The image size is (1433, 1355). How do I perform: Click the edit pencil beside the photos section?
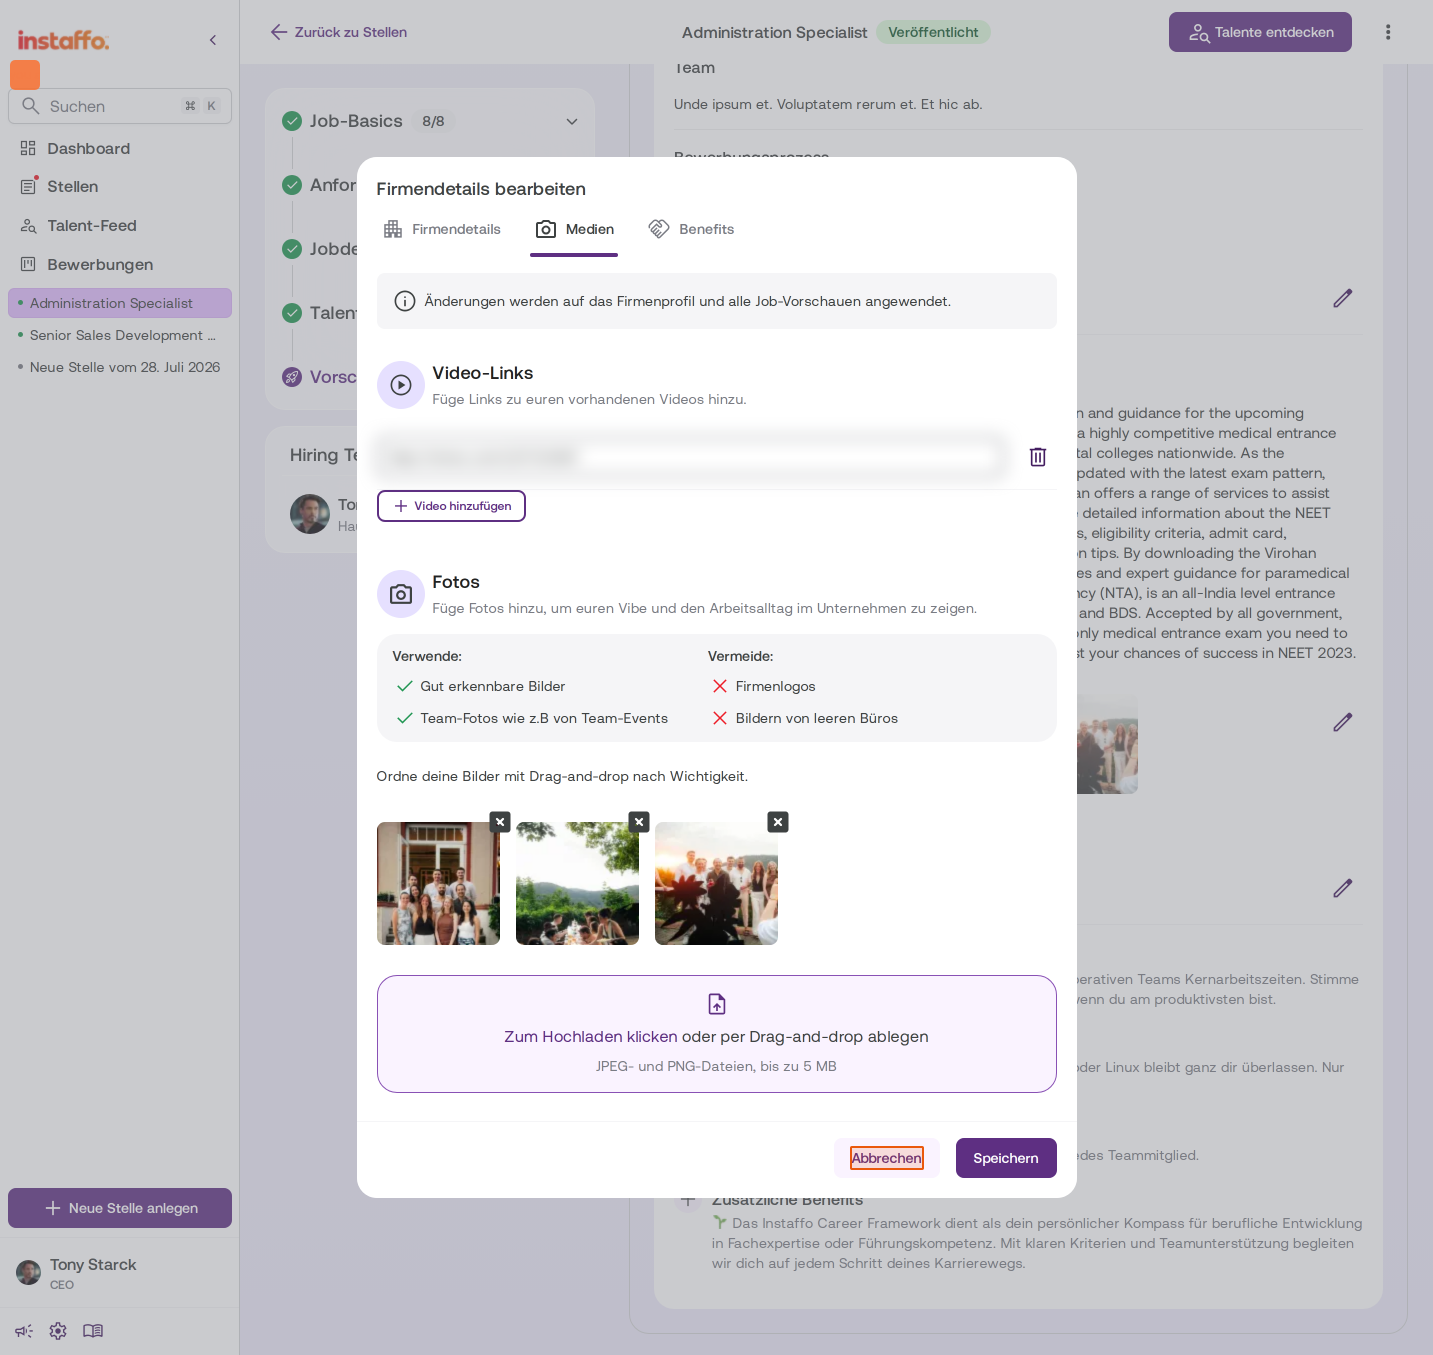point(1343,722)
